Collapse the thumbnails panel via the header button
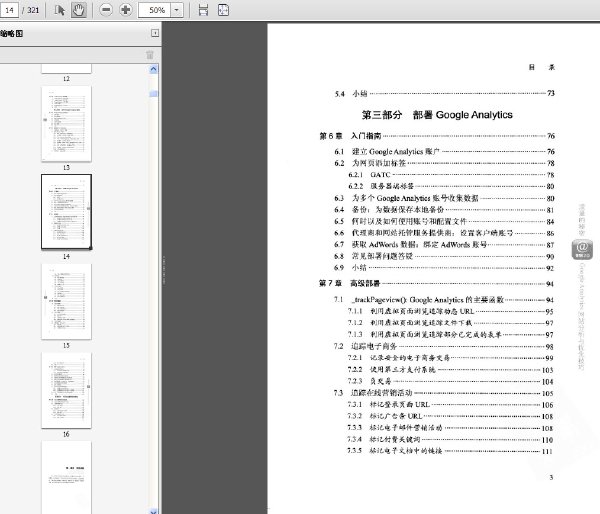The height and width of the screenshot is (514, 600). pos(155,33)
